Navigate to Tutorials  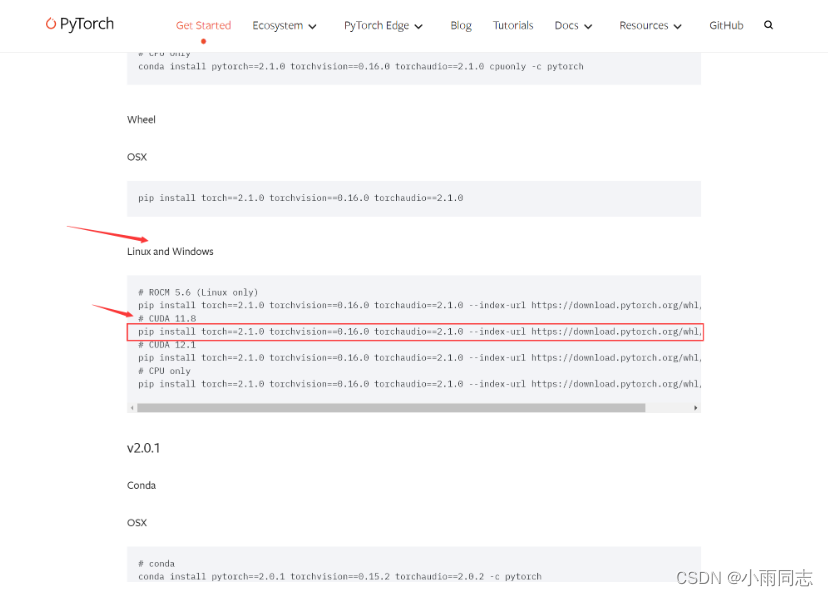pyautogui.click(x=513, y=25)
